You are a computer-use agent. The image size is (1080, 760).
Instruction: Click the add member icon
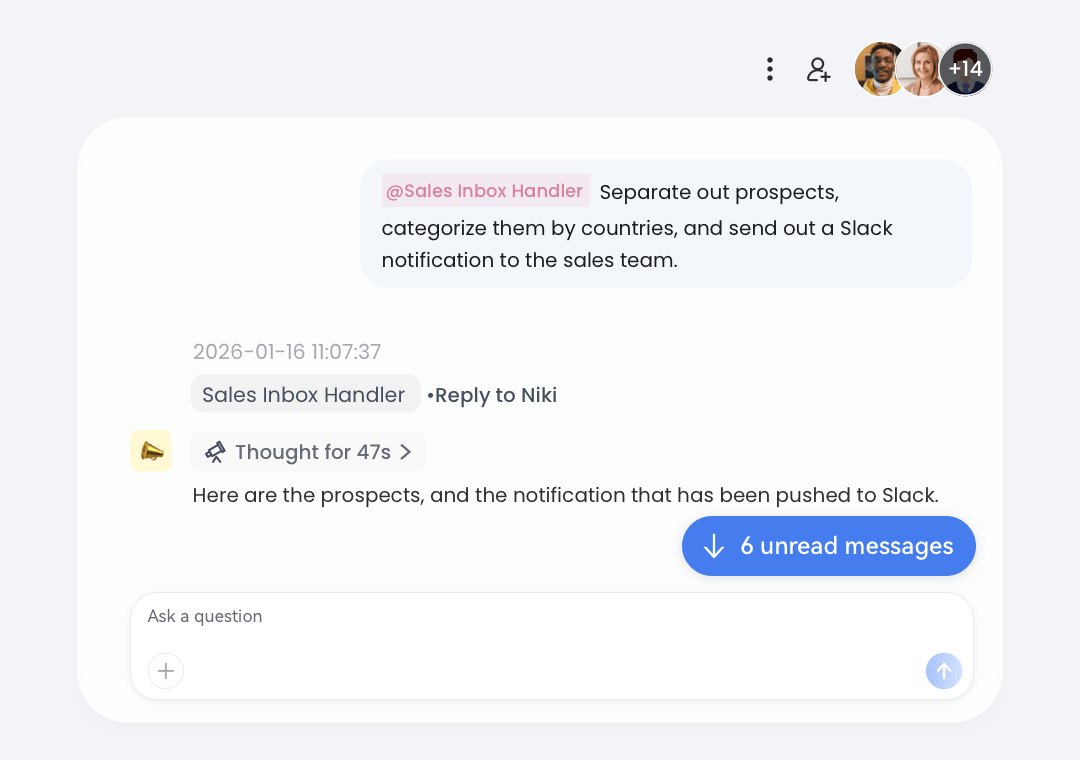point(819,69)
